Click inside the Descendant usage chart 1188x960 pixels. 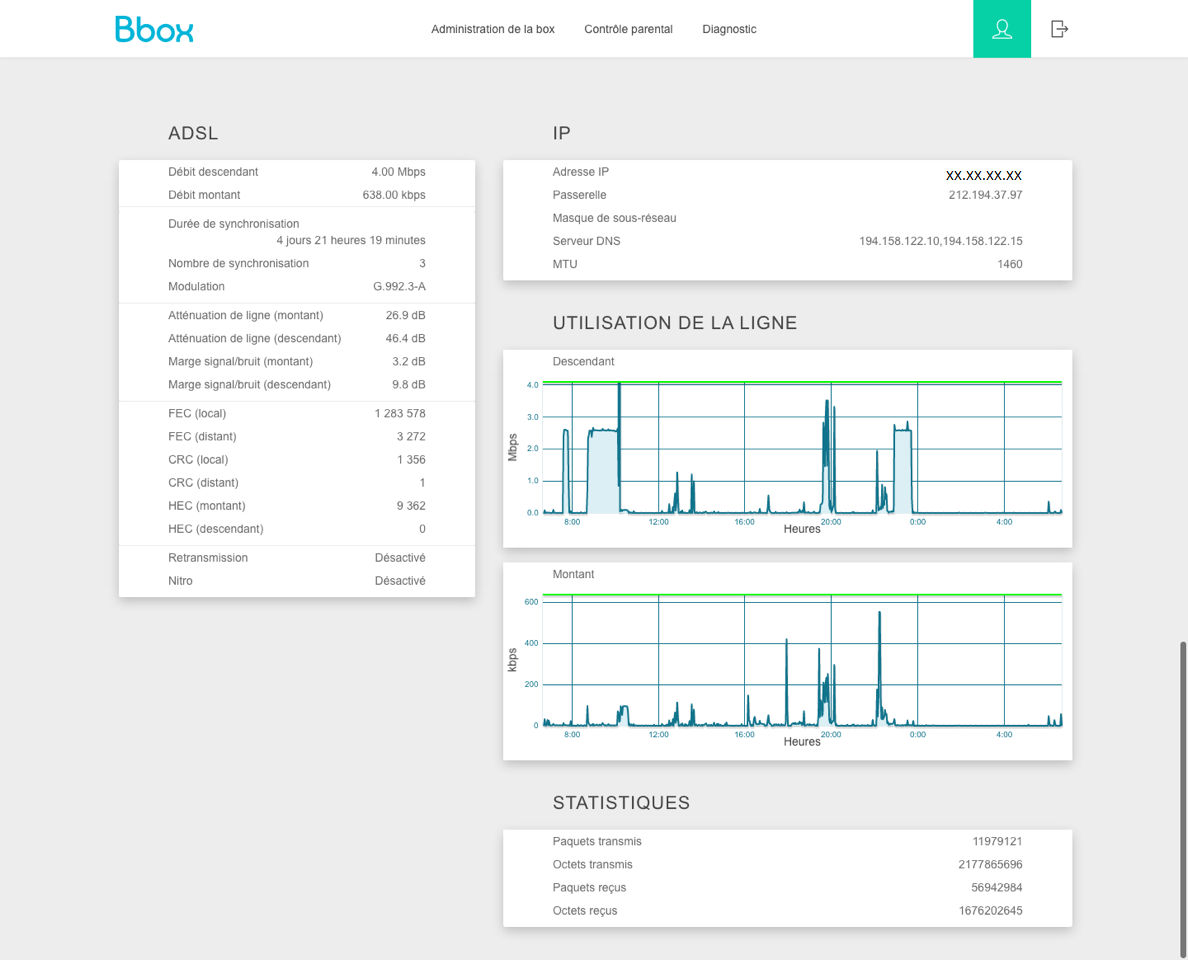(800, 448)
